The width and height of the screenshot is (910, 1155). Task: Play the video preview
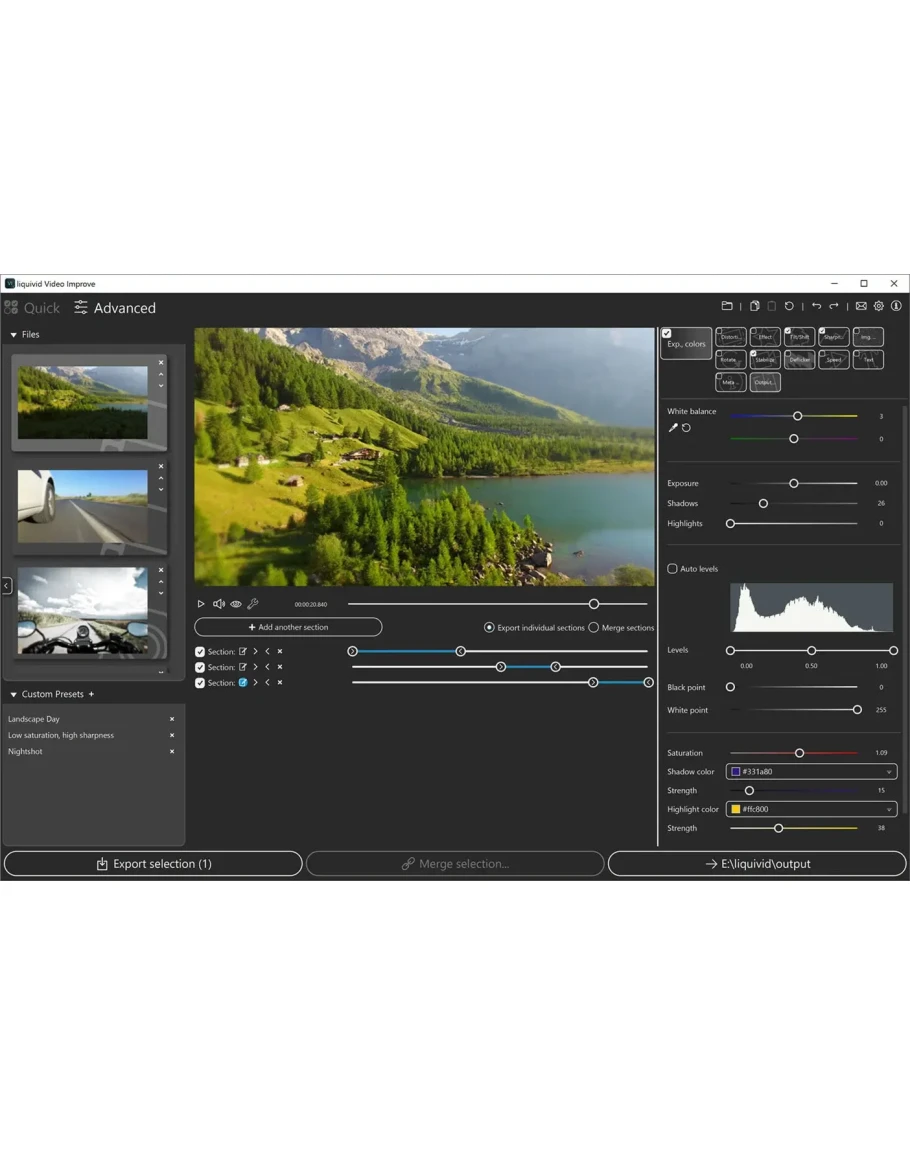(201, 604)
